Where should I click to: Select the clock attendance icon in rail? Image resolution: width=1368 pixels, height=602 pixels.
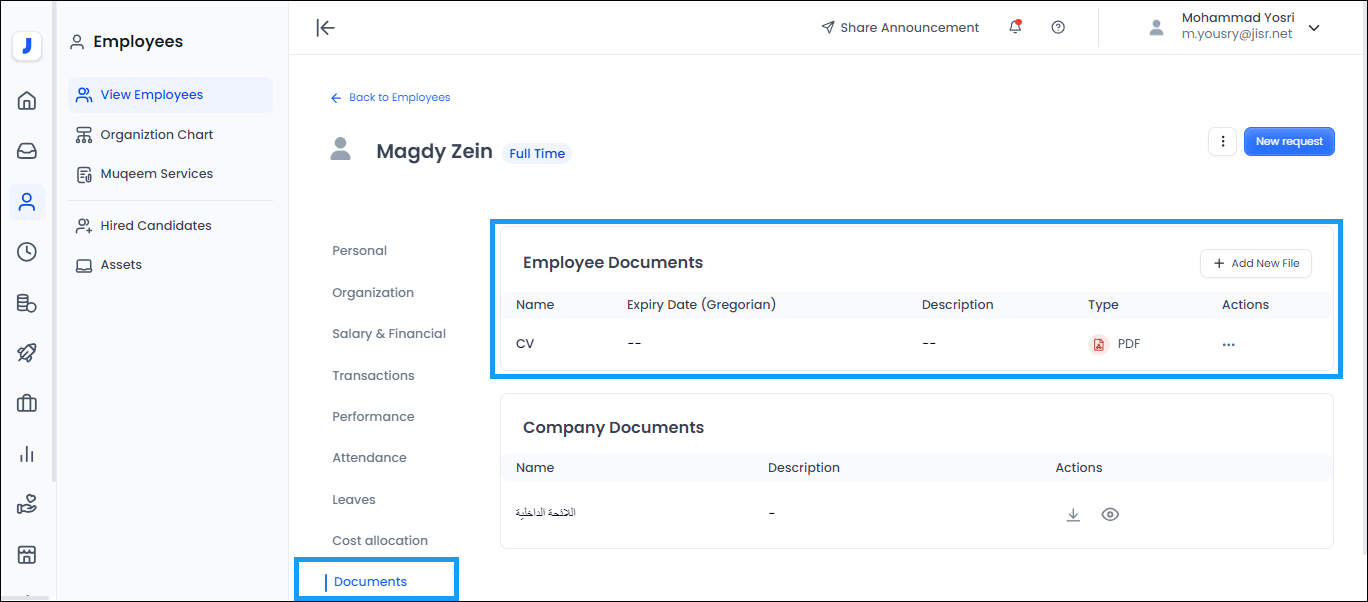click(x=27, y=252)
